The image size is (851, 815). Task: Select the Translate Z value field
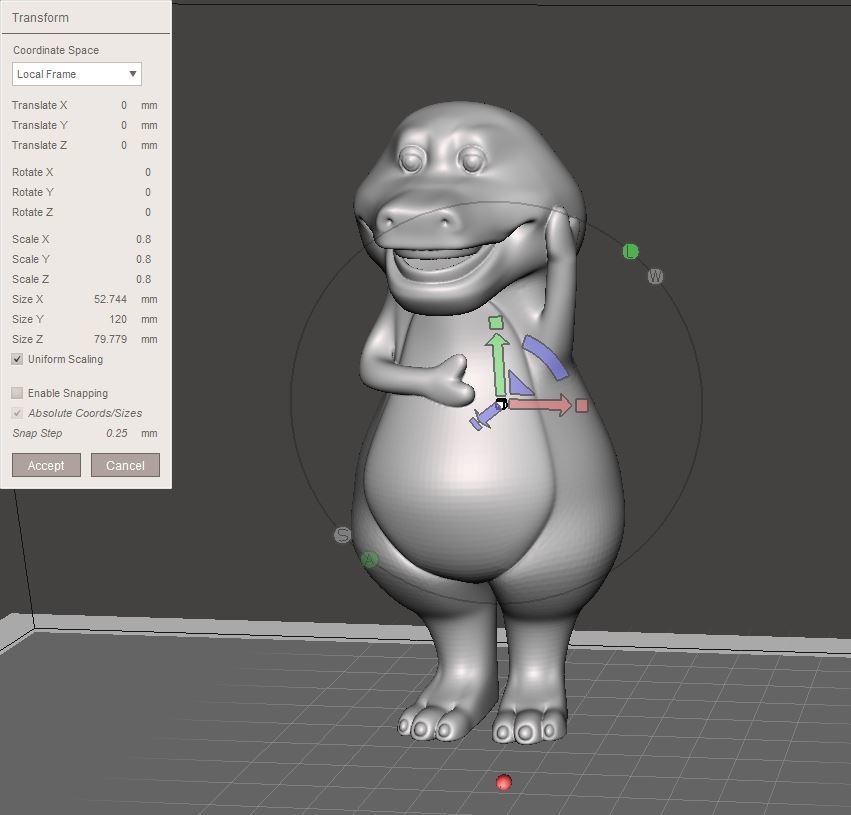point(124,145)
